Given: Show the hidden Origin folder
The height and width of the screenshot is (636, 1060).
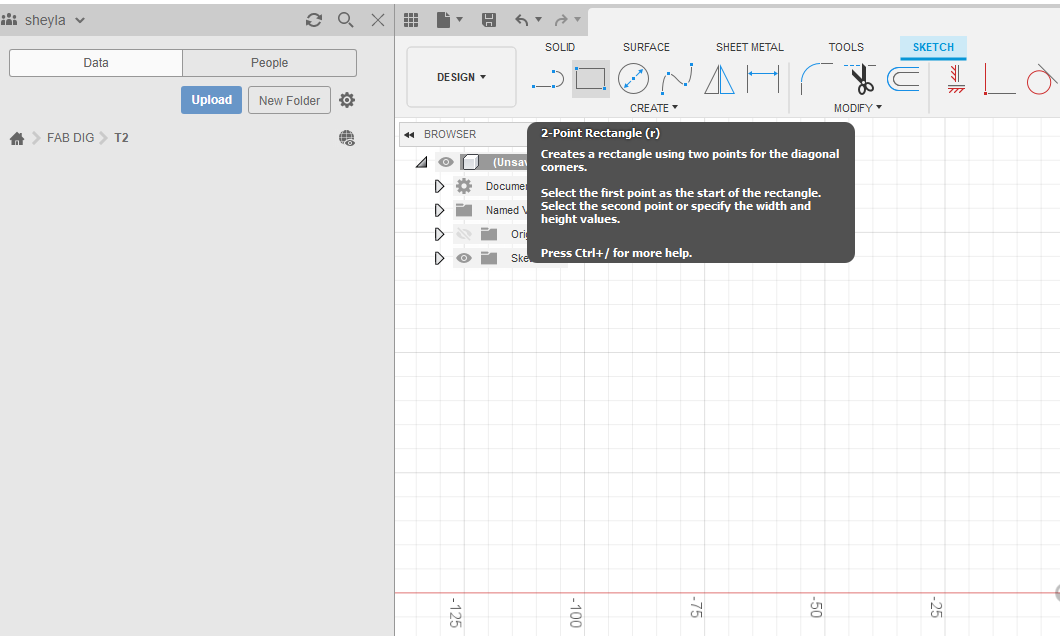Looking at the screenshot, I should (464, 235).
